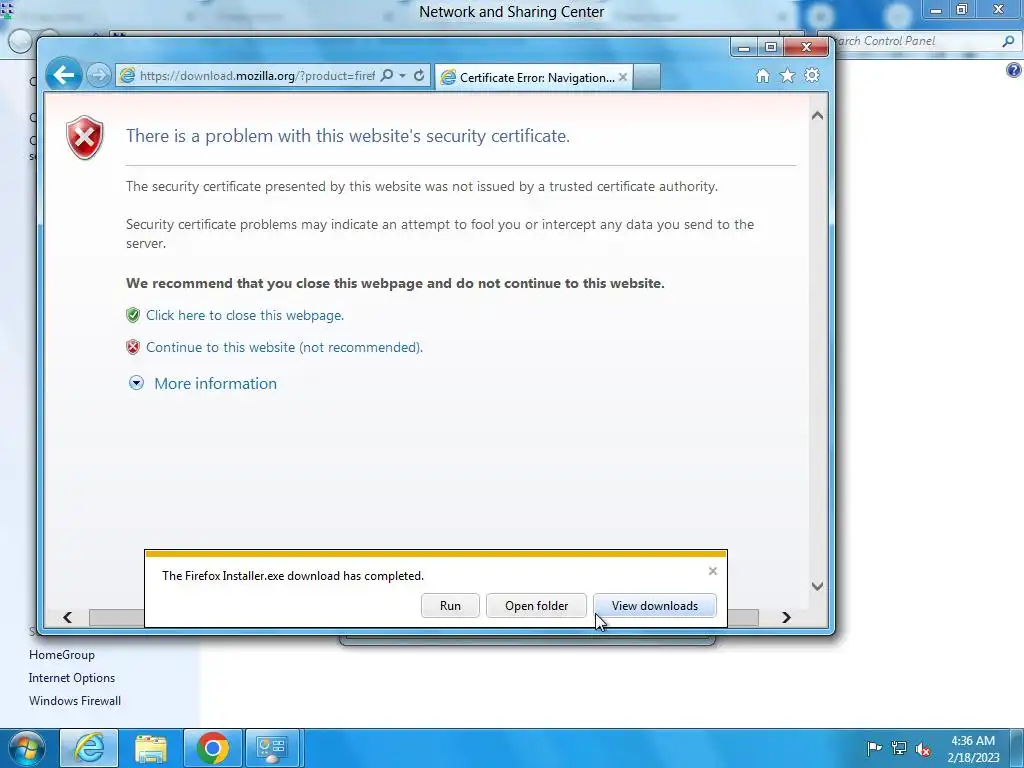This screenshot has width=1024, height=768.
Task: Click the Internet Explorer Forward arrow button
Action: coord(99,76)
